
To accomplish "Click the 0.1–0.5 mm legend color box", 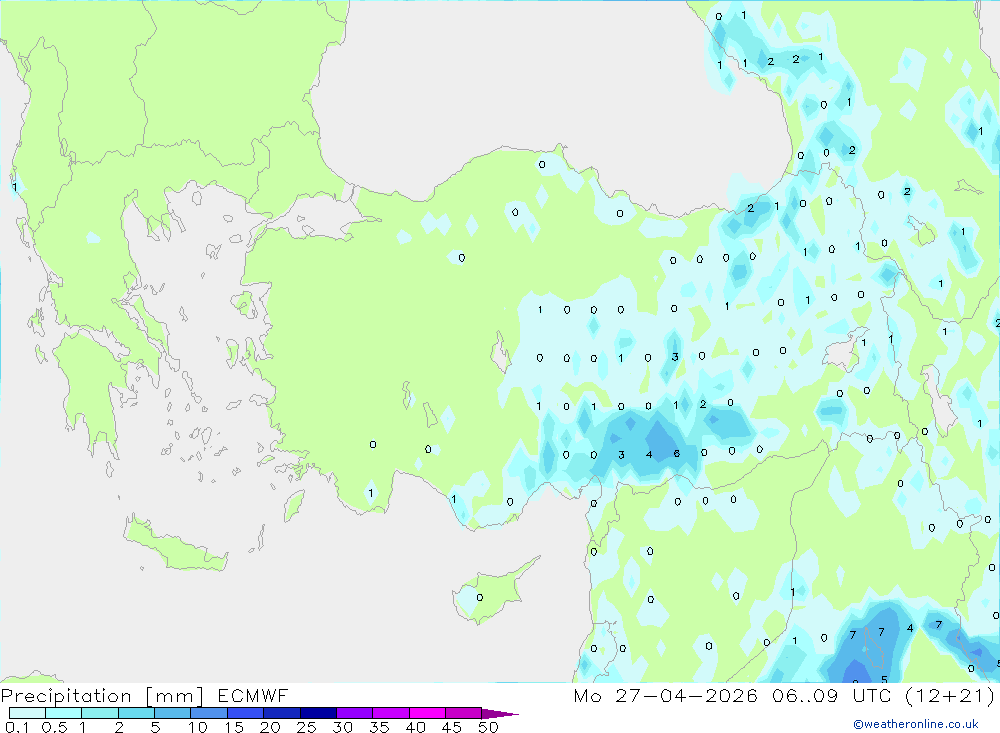I will tap(27, 713).
